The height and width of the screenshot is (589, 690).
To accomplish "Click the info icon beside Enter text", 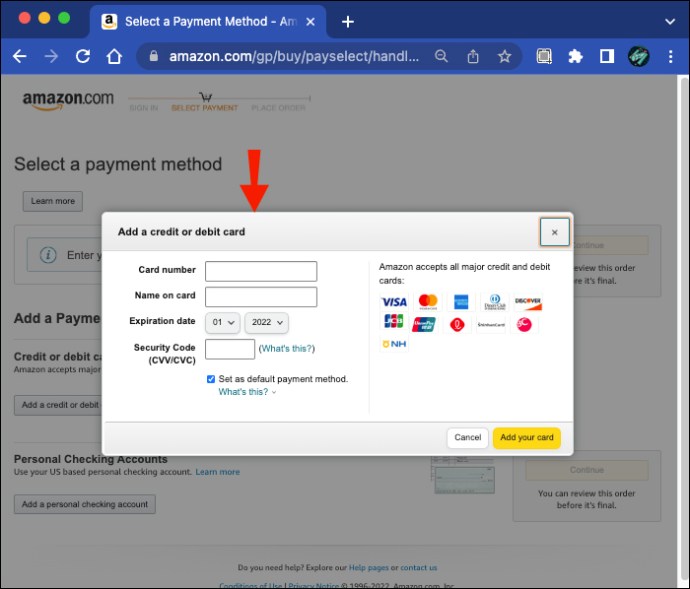I will [48, 255].
